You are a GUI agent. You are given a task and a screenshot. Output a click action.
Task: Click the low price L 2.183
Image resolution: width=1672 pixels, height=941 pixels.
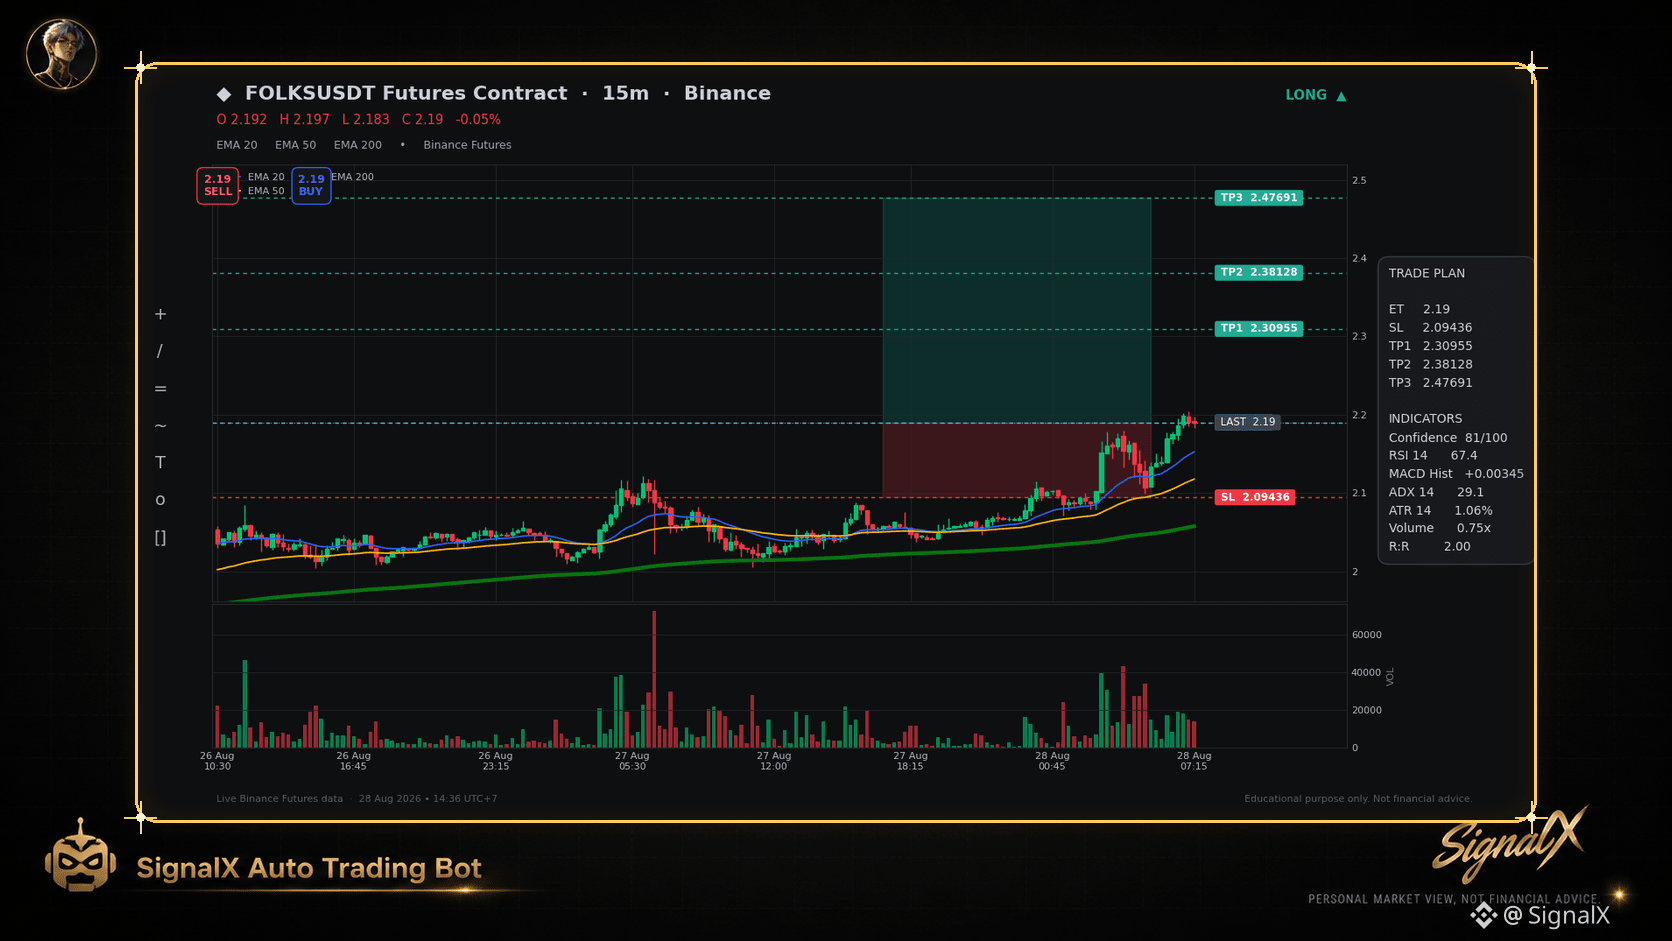pos(366,119)
